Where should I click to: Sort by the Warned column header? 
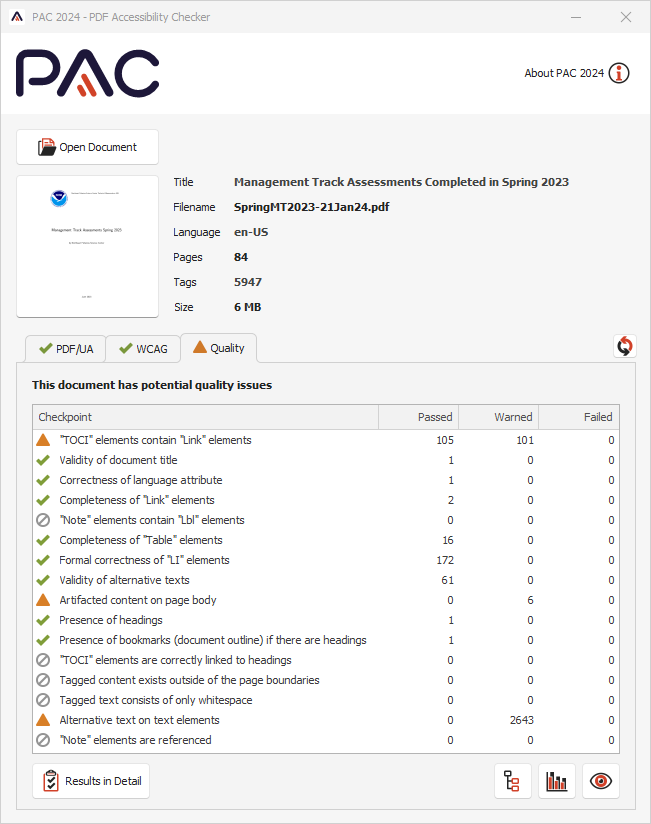[498, 417]
